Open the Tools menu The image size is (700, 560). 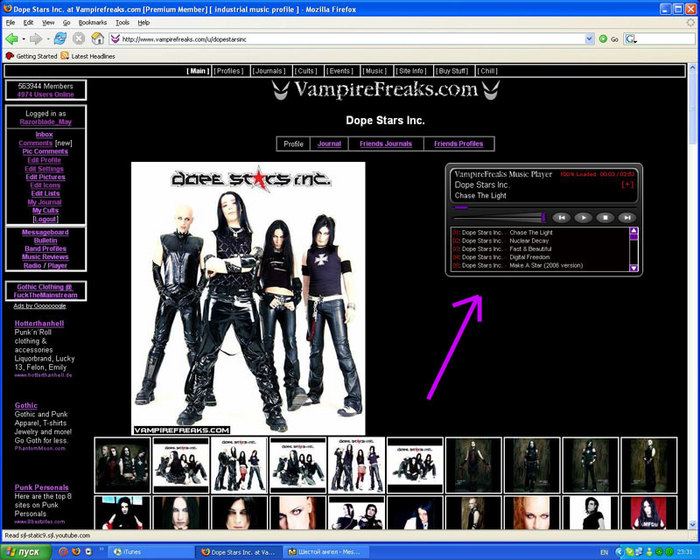(x=122, y=22)
